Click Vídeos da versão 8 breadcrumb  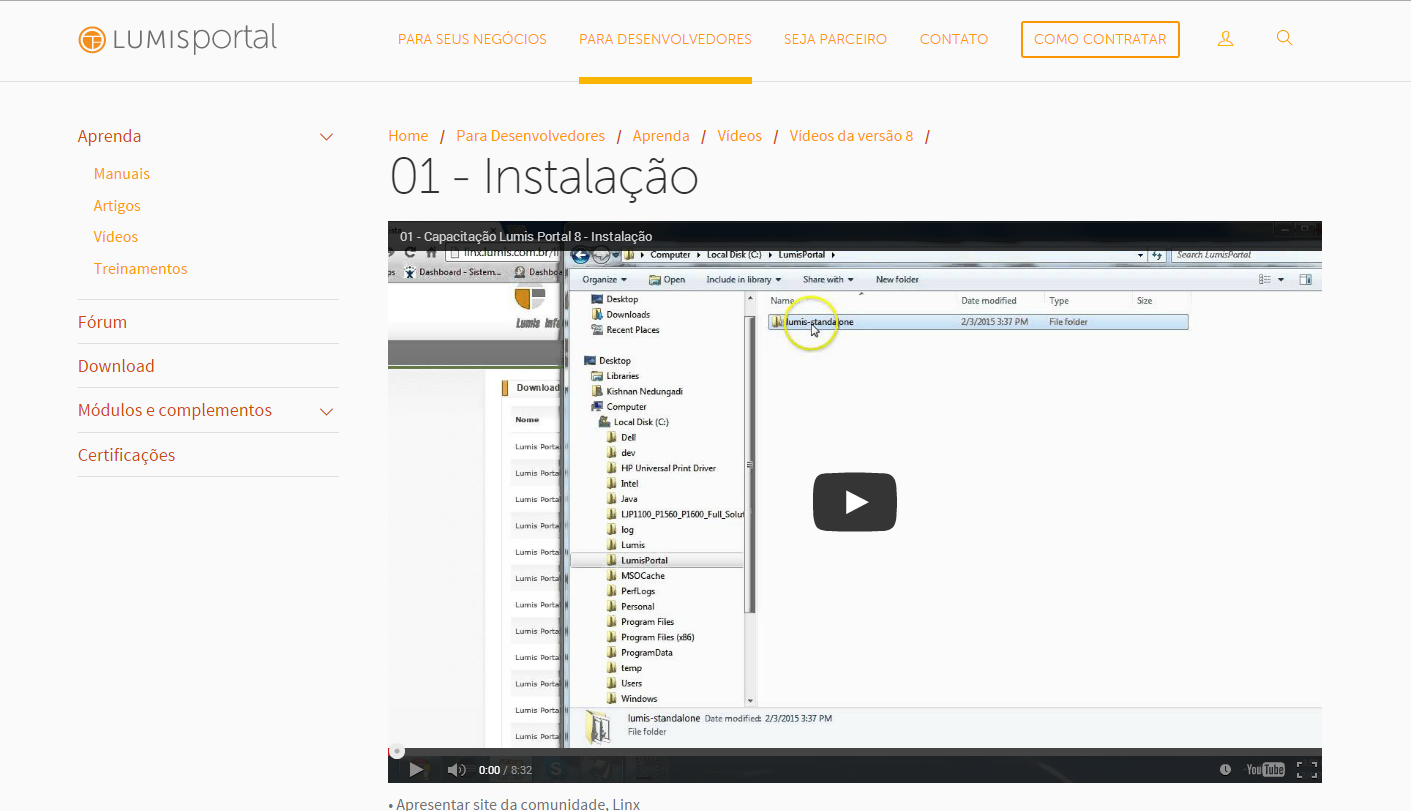[x=851, y=136]
